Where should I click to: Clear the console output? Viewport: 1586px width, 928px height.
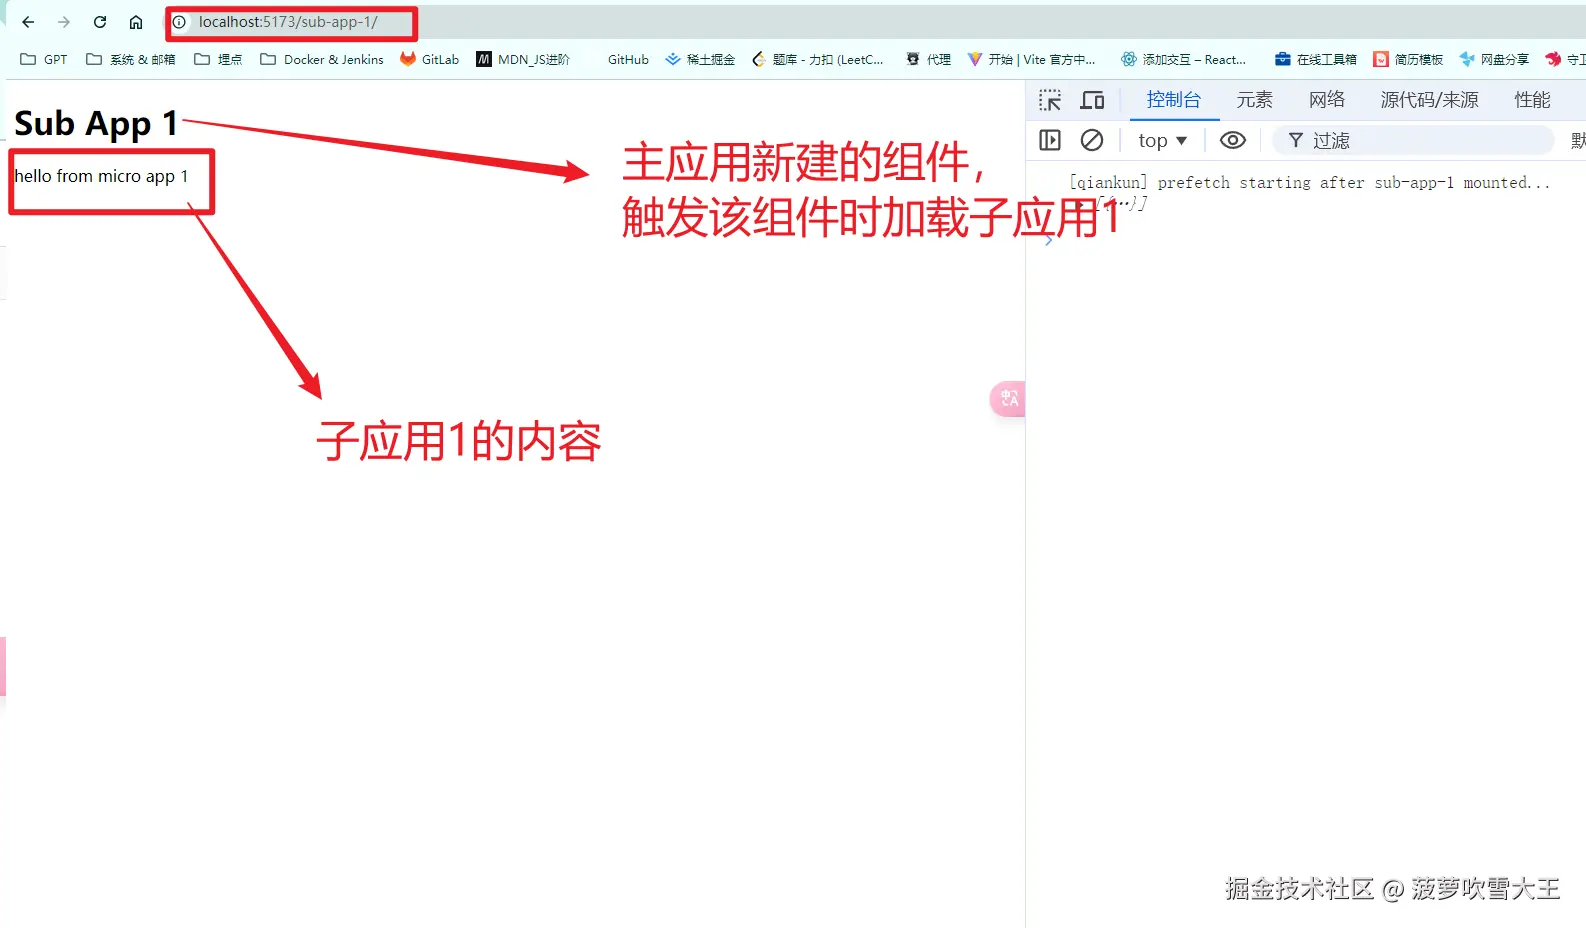pyautogui.click(x=1092, y=141)
